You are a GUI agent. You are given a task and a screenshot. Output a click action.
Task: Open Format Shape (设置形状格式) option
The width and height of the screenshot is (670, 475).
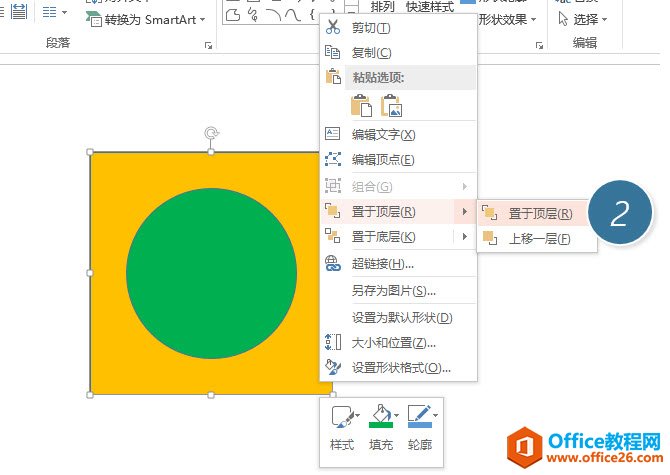coord(398,367)
